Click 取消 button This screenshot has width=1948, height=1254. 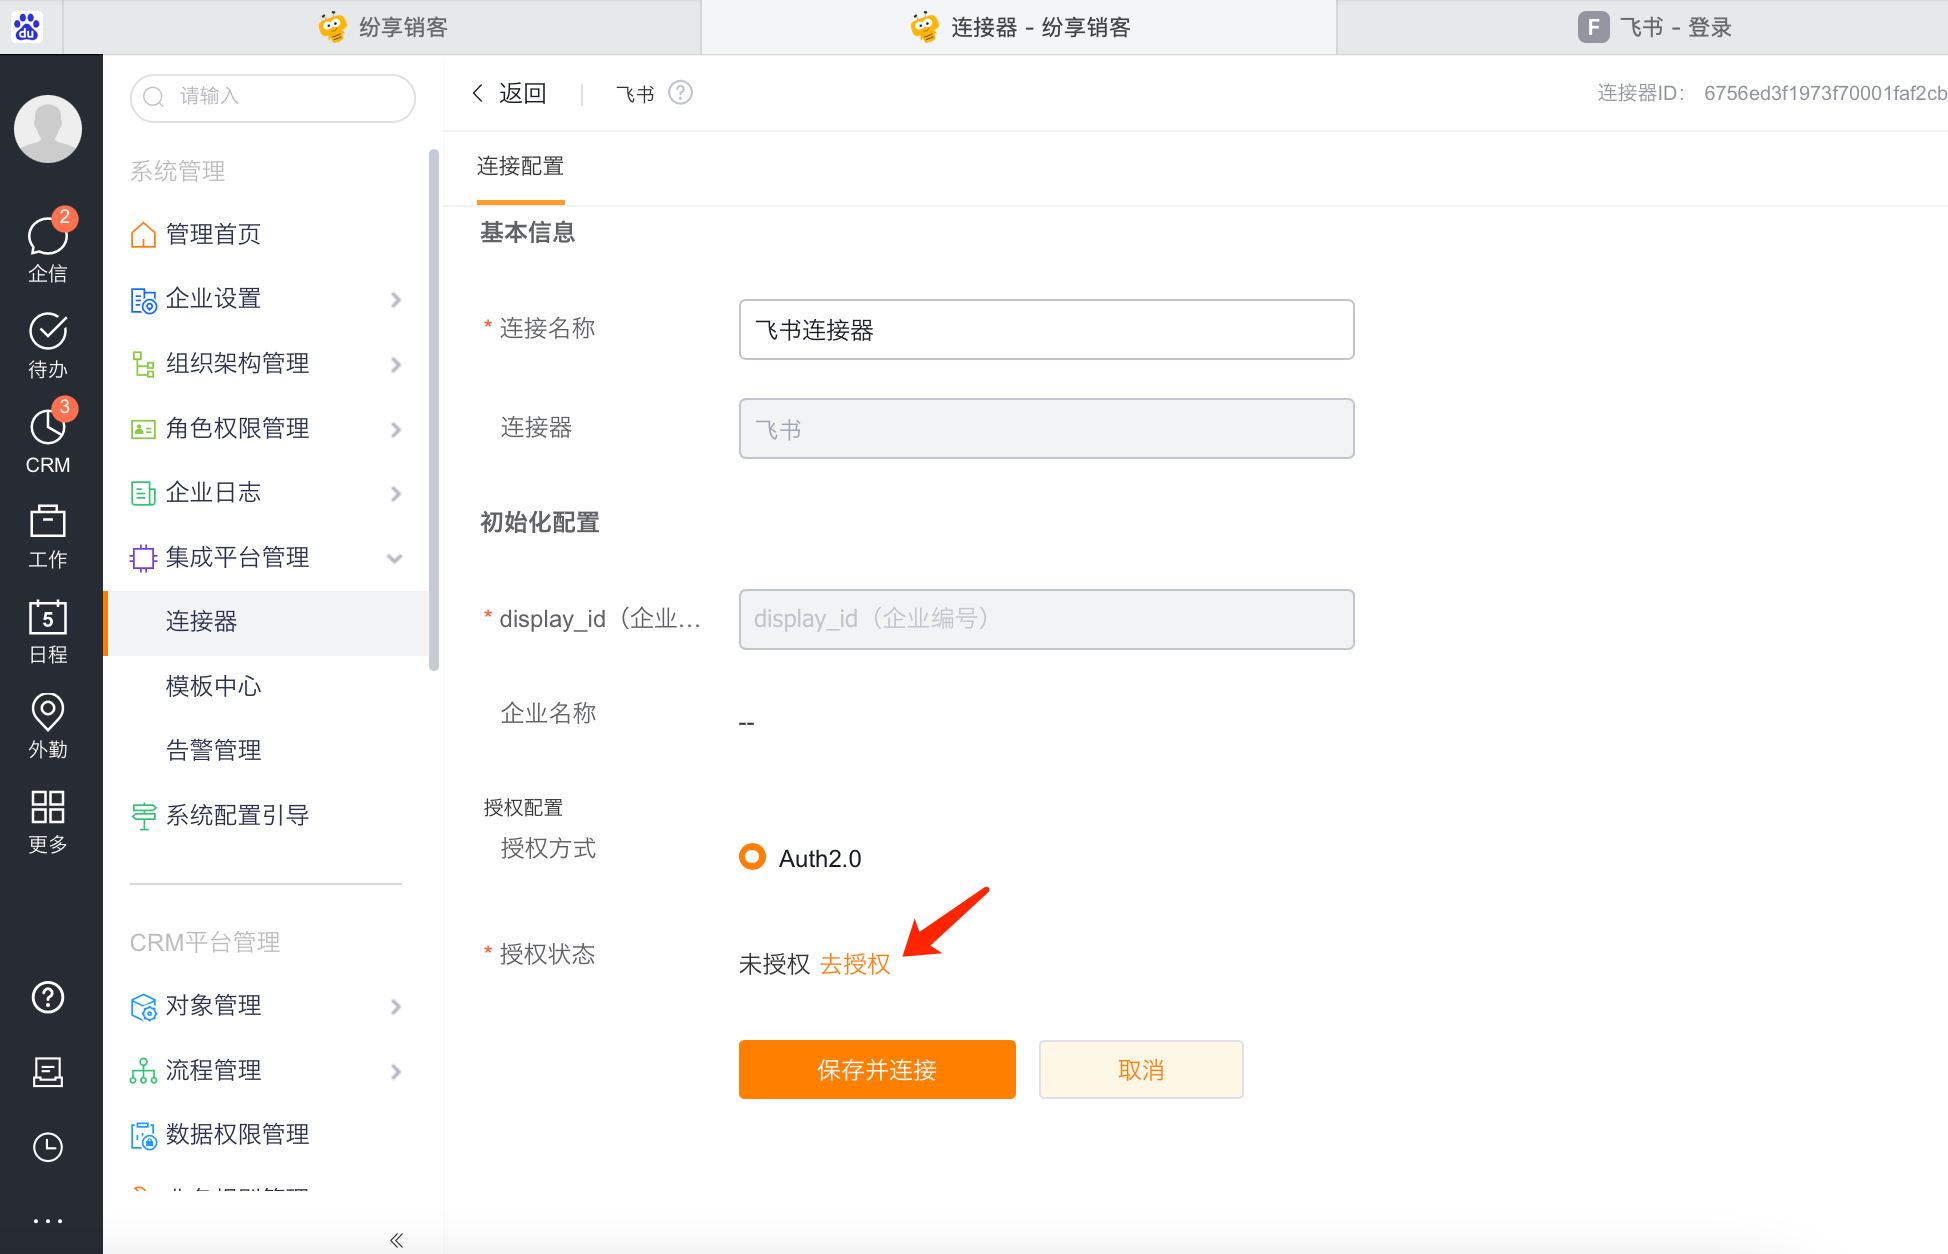[1141, 1070]
